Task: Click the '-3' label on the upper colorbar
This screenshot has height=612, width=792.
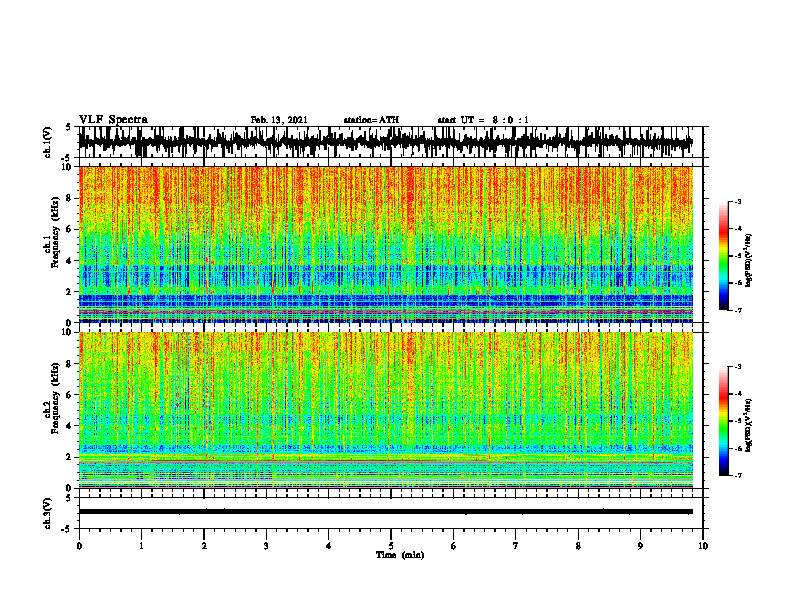Action: pos(738,202)
